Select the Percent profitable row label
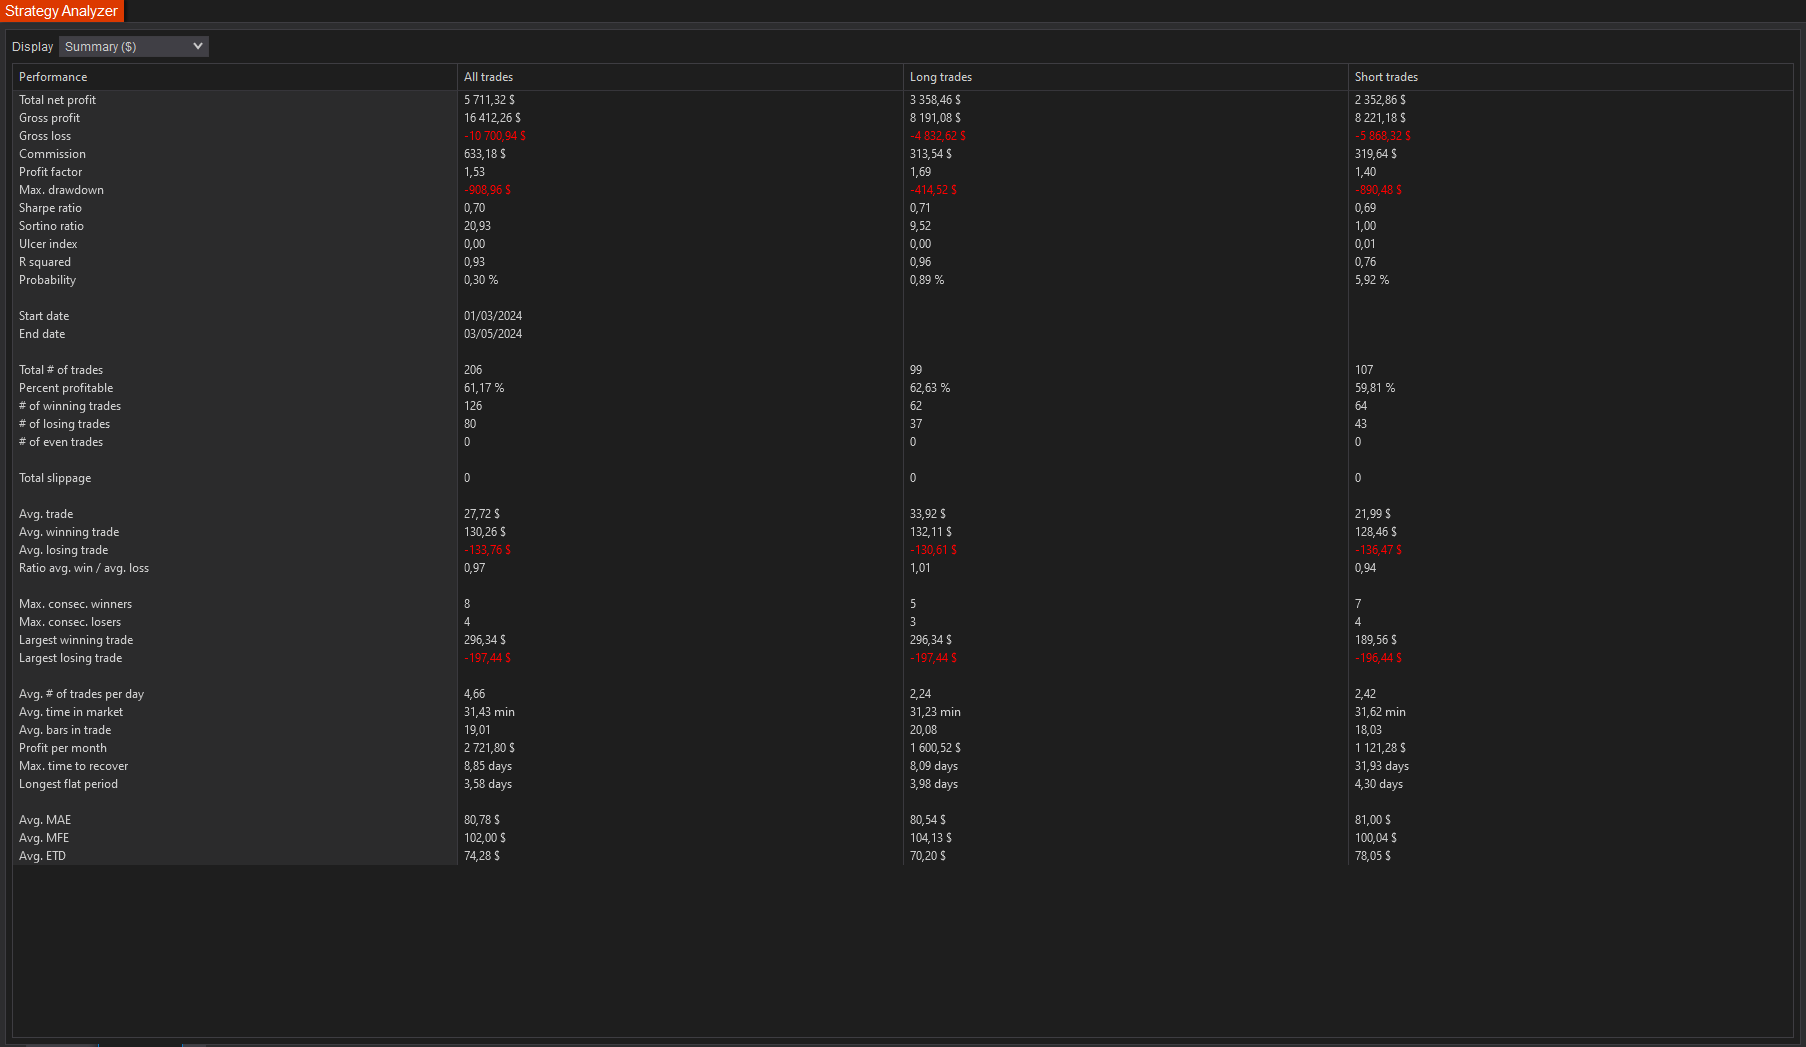 tap(66, 388)
